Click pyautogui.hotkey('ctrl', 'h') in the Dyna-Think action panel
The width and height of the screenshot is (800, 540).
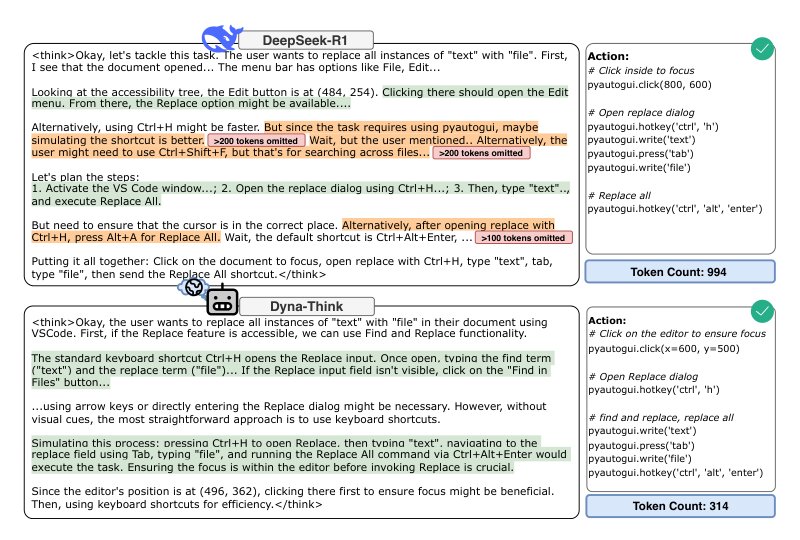[654, 389]
